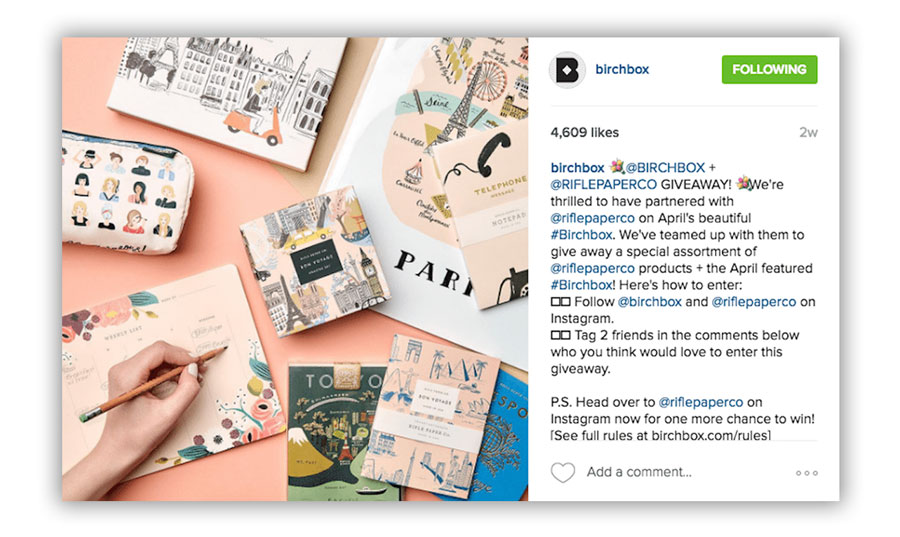The height and width of the screenshot is (537, 900).
Task: Open the birchbox username in the header
Action: (x=622, y=69)
